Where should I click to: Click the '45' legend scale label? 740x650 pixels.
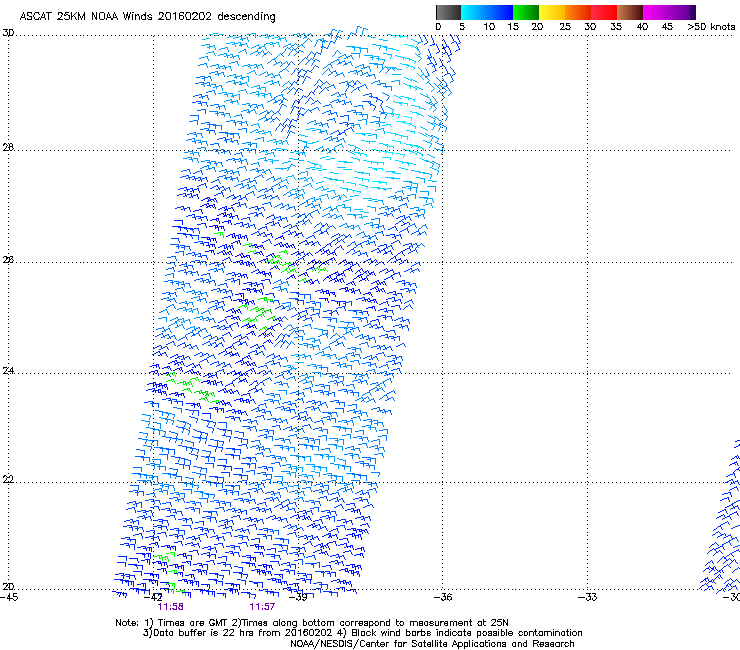point(667,27)
